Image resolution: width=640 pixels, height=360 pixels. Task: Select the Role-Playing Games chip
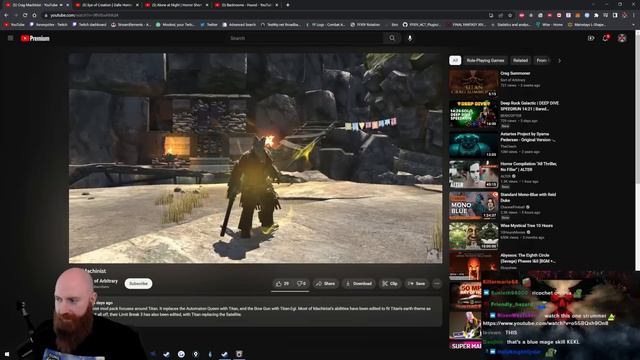click(x=485, y=60)
